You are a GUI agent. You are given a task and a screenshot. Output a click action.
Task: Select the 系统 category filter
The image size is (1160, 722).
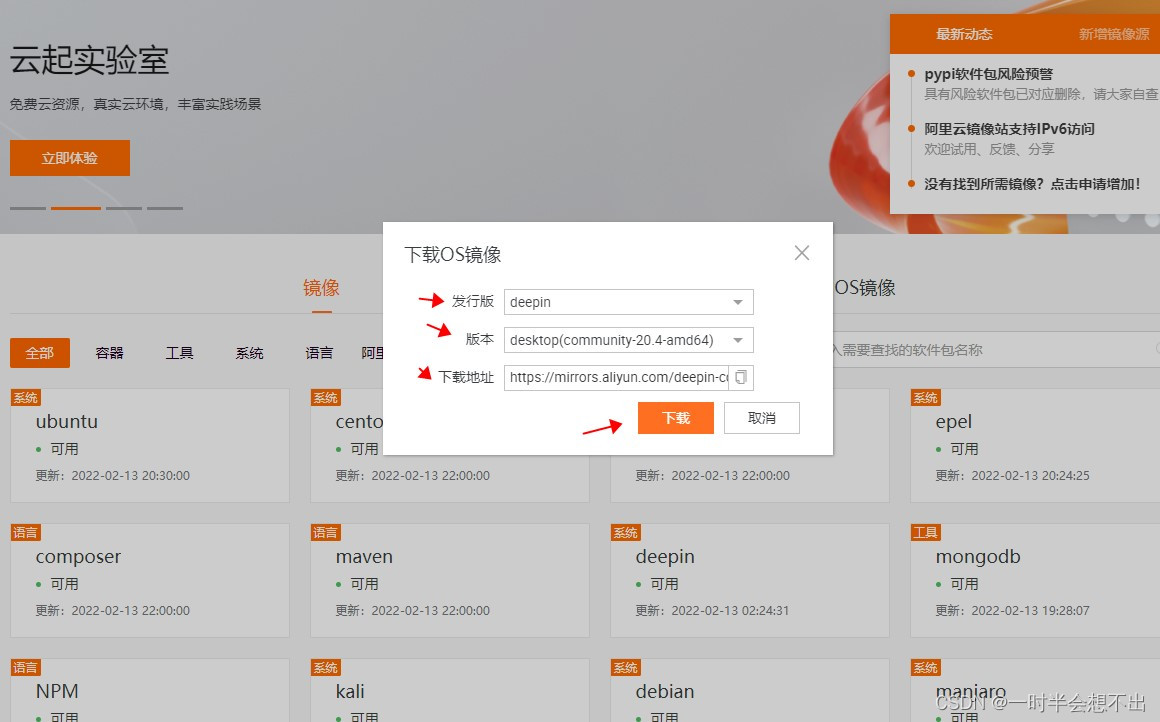(249, 353)
